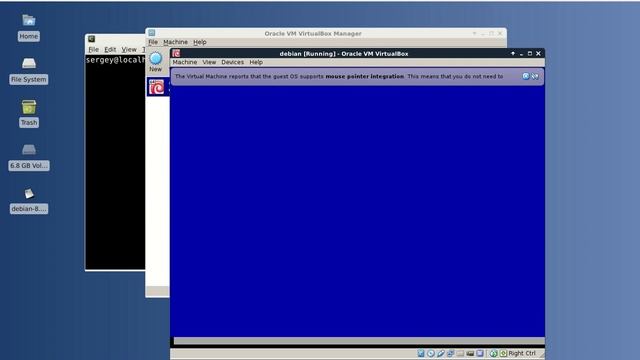Minimize the debian VM window

[x=521, y=53]
